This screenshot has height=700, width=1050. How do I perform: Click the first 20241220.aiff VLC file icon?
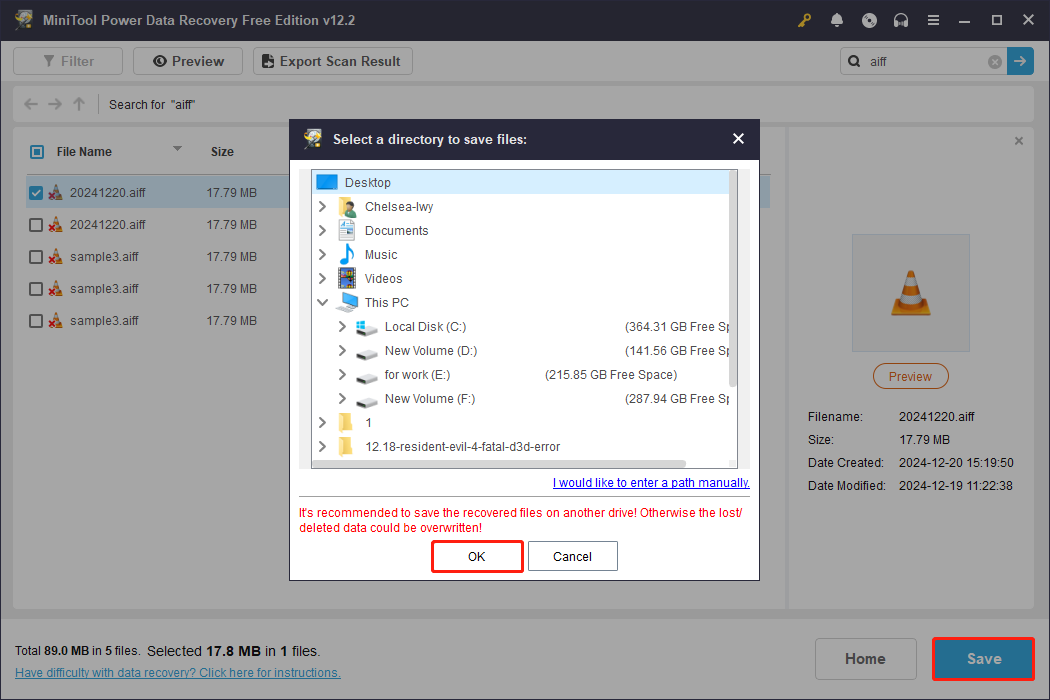(56, 193)
